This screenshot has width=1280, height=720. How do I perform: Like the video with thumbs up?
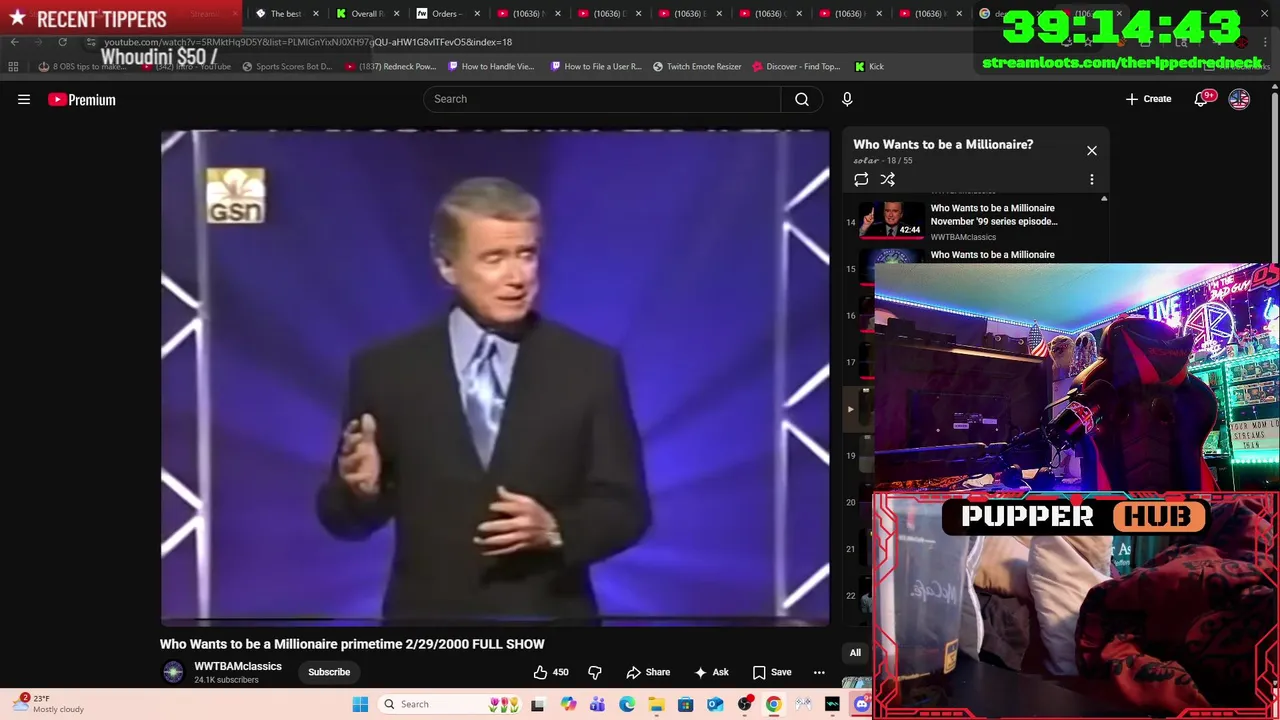point(551,672)
